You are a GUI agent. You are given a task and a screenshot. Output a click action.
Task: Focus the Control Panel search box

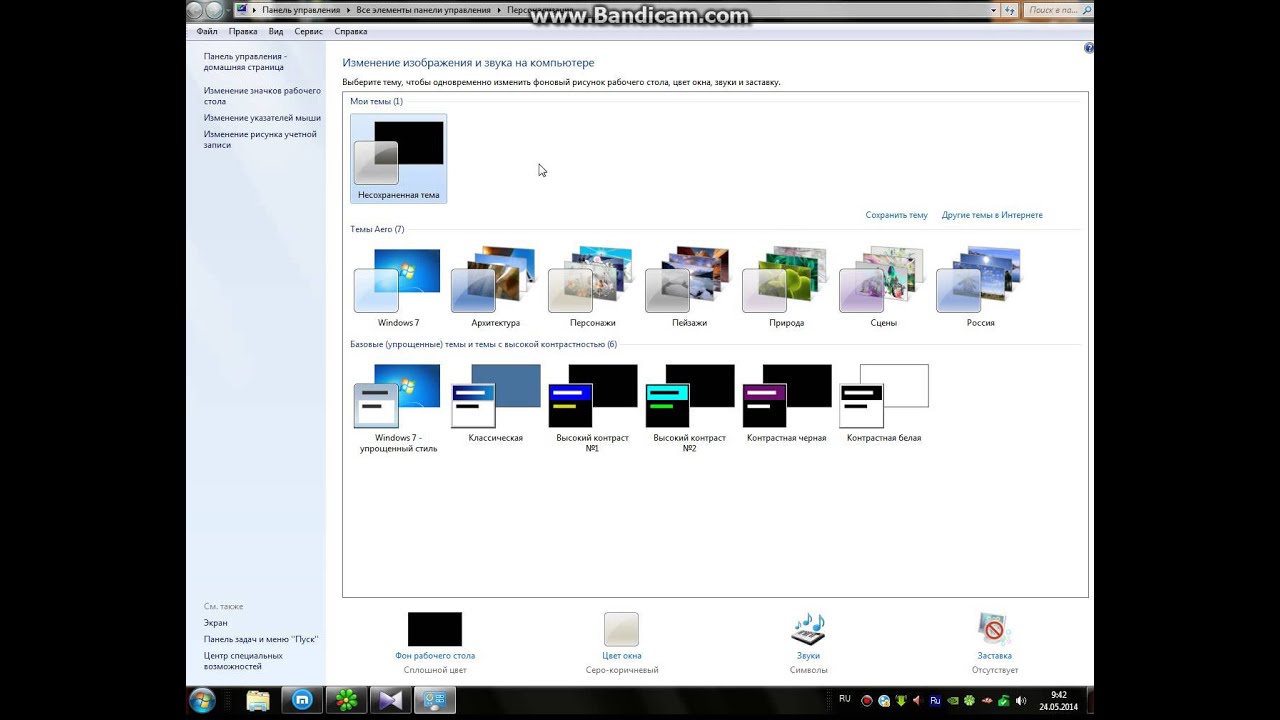(1057, 10)
